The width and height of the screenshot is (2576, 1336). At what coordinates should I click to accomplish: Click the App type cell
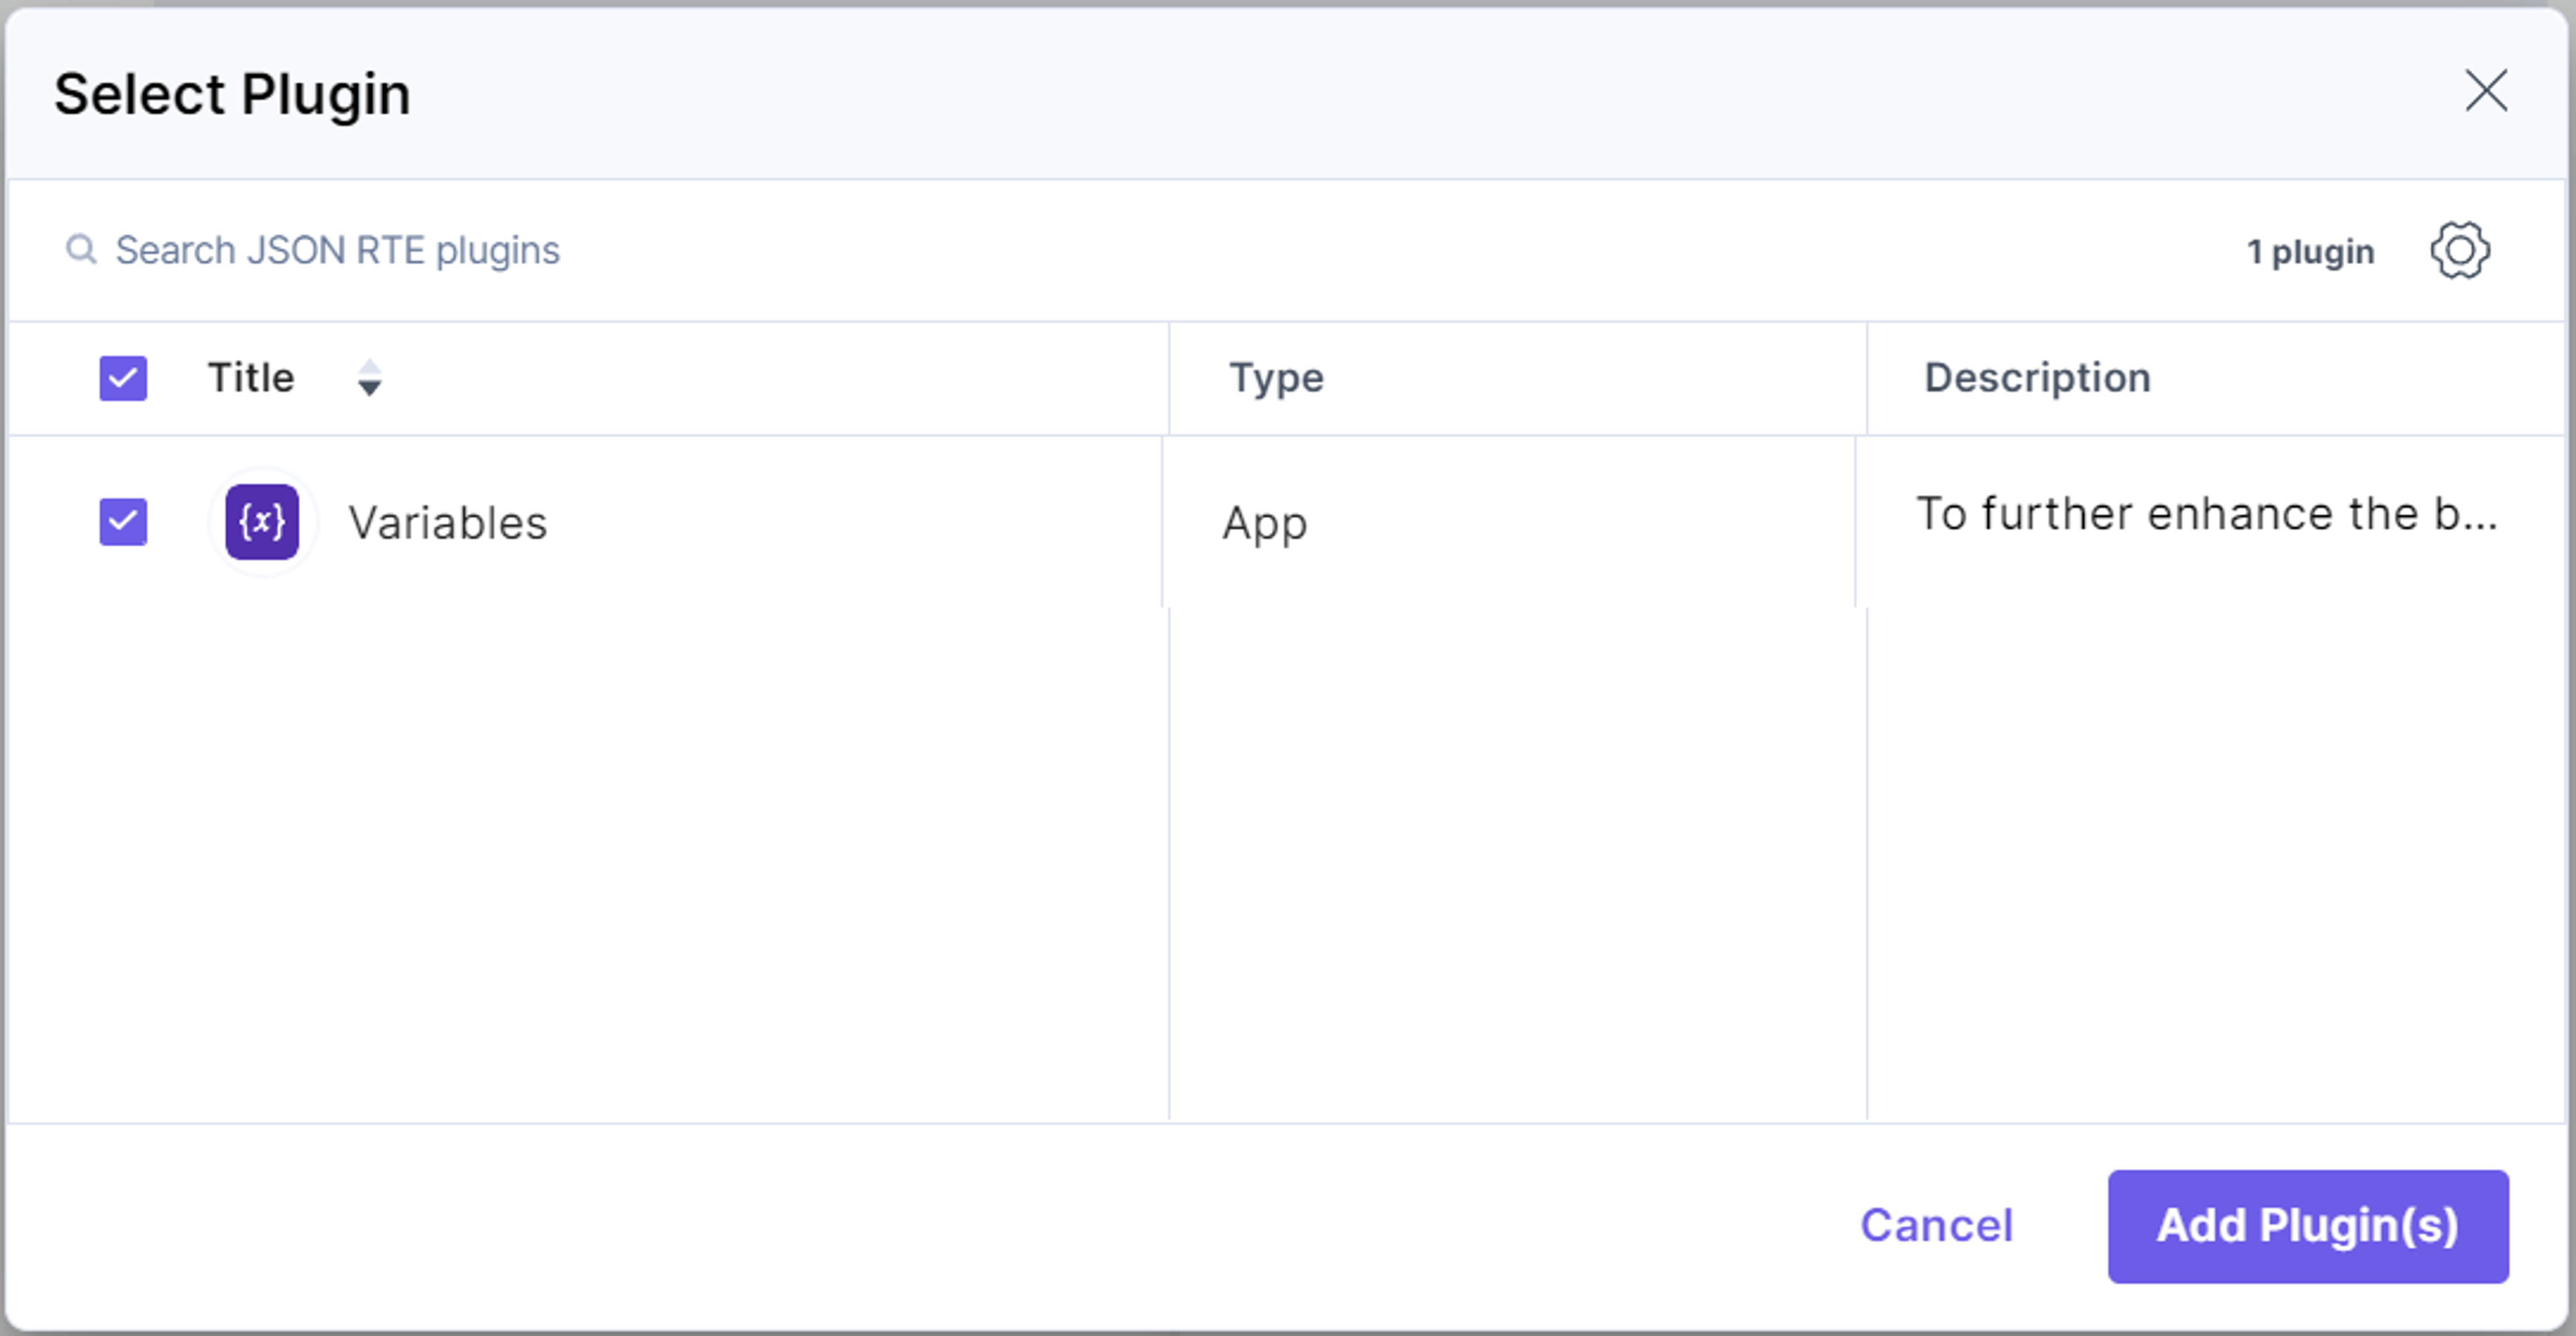click(1264, 523)
